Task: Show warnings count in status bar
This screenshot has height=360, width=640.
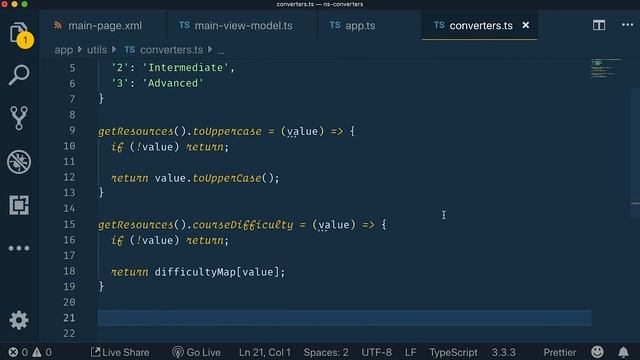Action: [42, 352]
